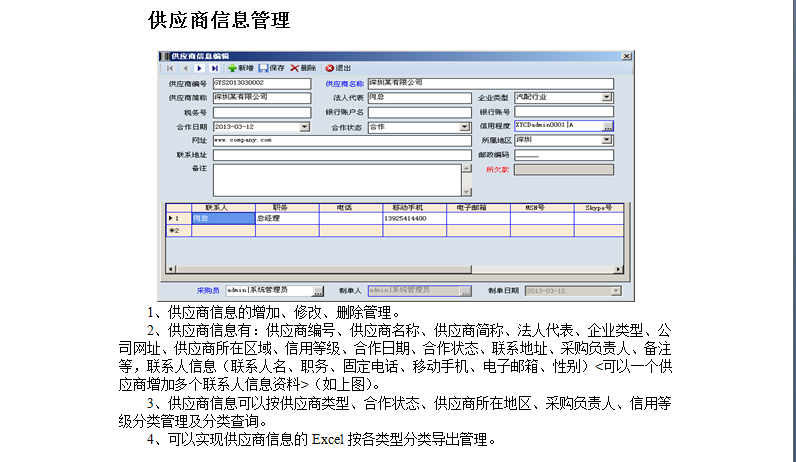Open the 企业类型 dropdown
Image resolution: width=796 pixels, height=462 pixels.
(607, 98)
